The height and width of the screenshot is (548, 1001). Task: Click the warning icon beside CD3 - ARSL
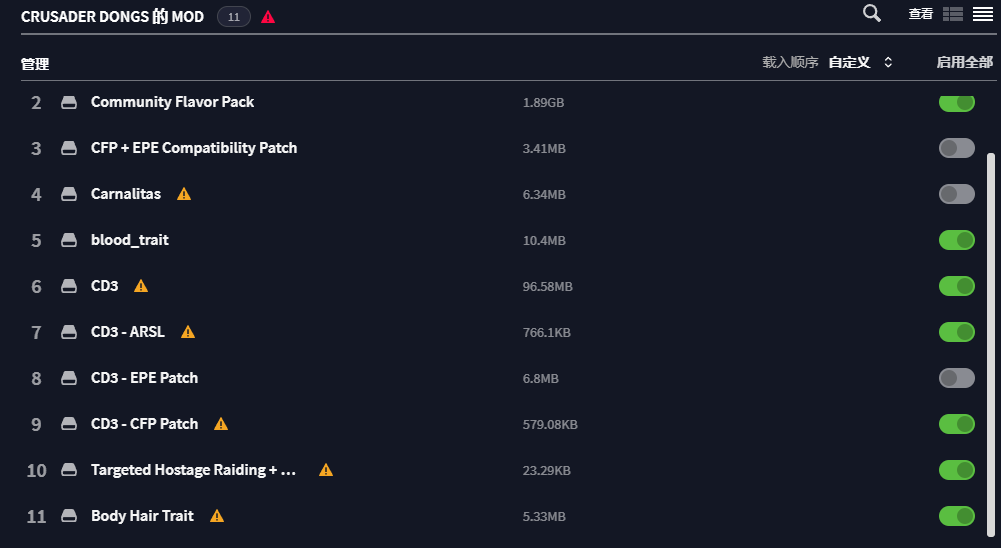(x=188, y=332)
